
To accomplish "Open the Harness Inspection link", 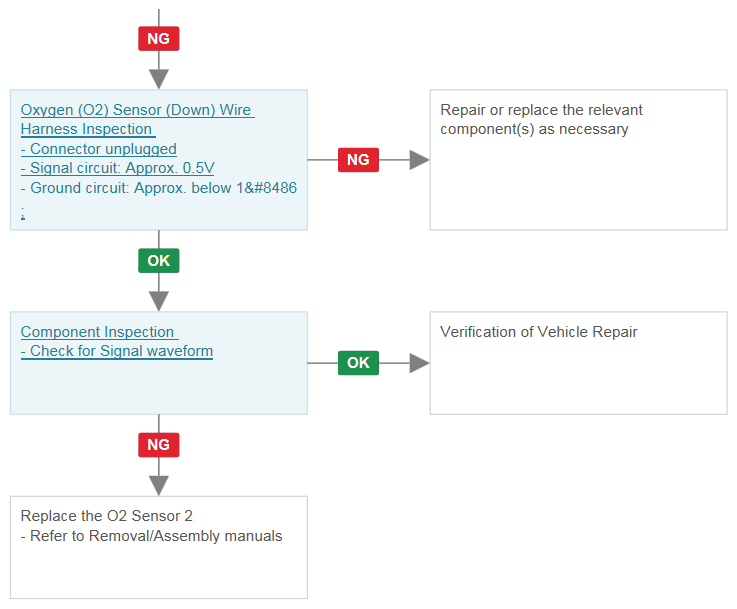I will tap(88, 129).
